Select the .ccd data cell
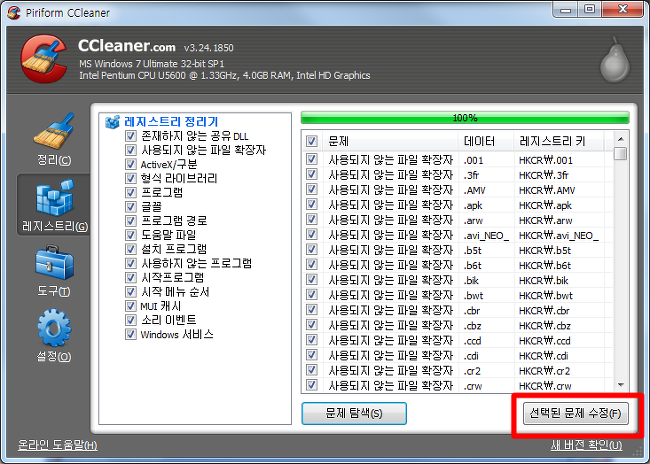Screen dimensions: 650x464 pyautogui.click(x=472, y=341)
